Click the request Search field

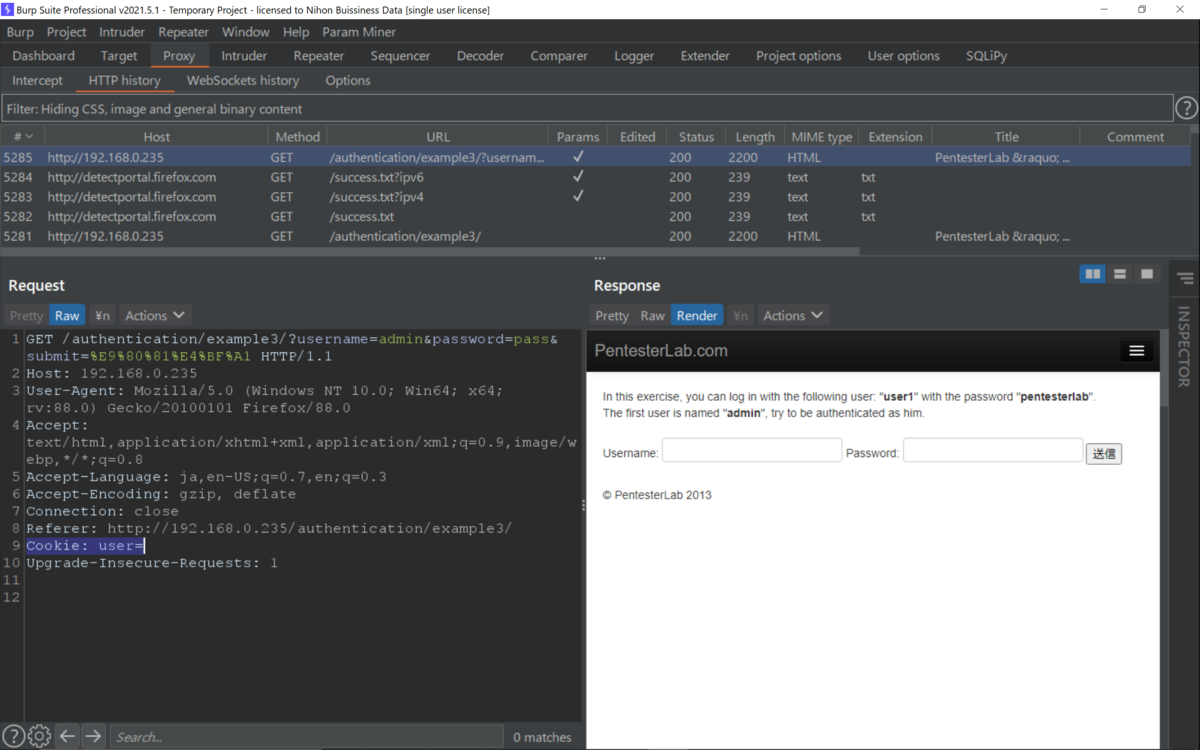306,736
